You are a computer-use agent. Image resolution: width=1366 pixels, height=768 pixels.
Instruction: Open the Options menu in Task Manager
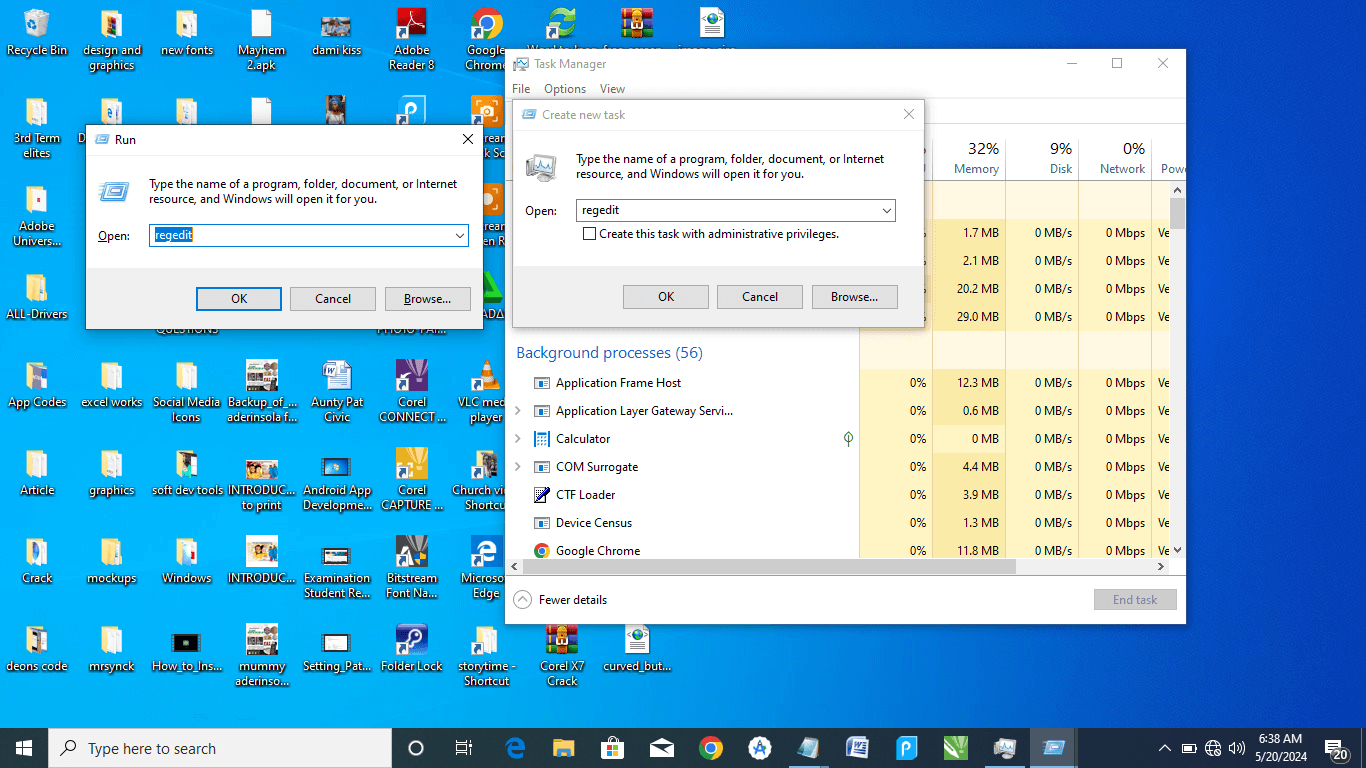564,88
